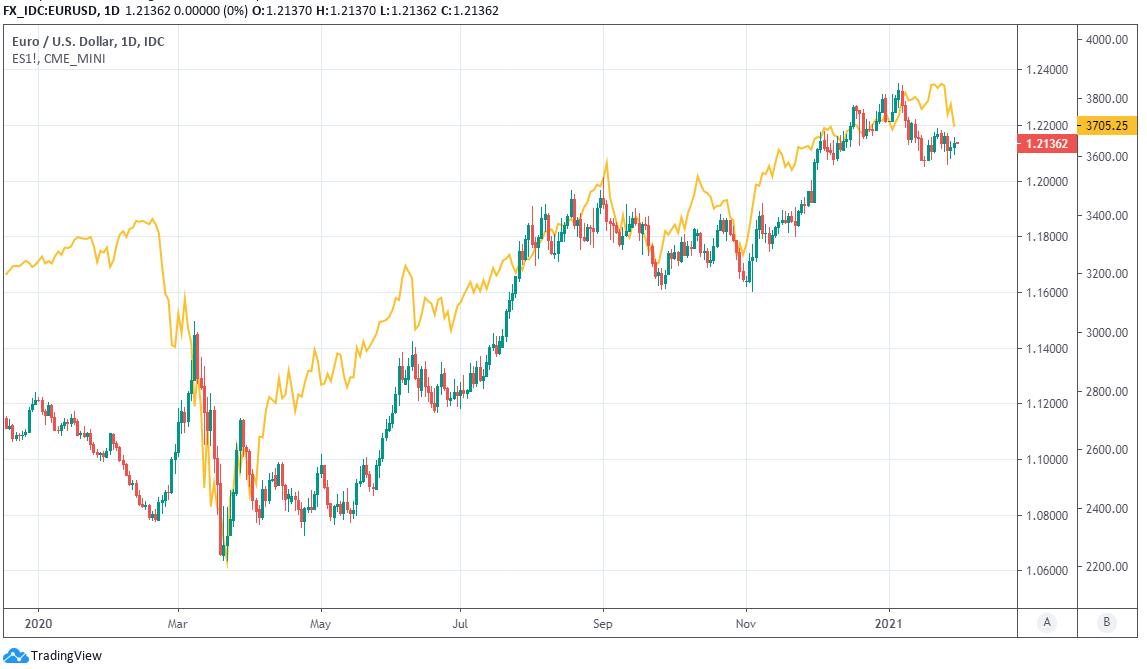Click the May label on time axis

pyautogui.click(x=321, y=621)
